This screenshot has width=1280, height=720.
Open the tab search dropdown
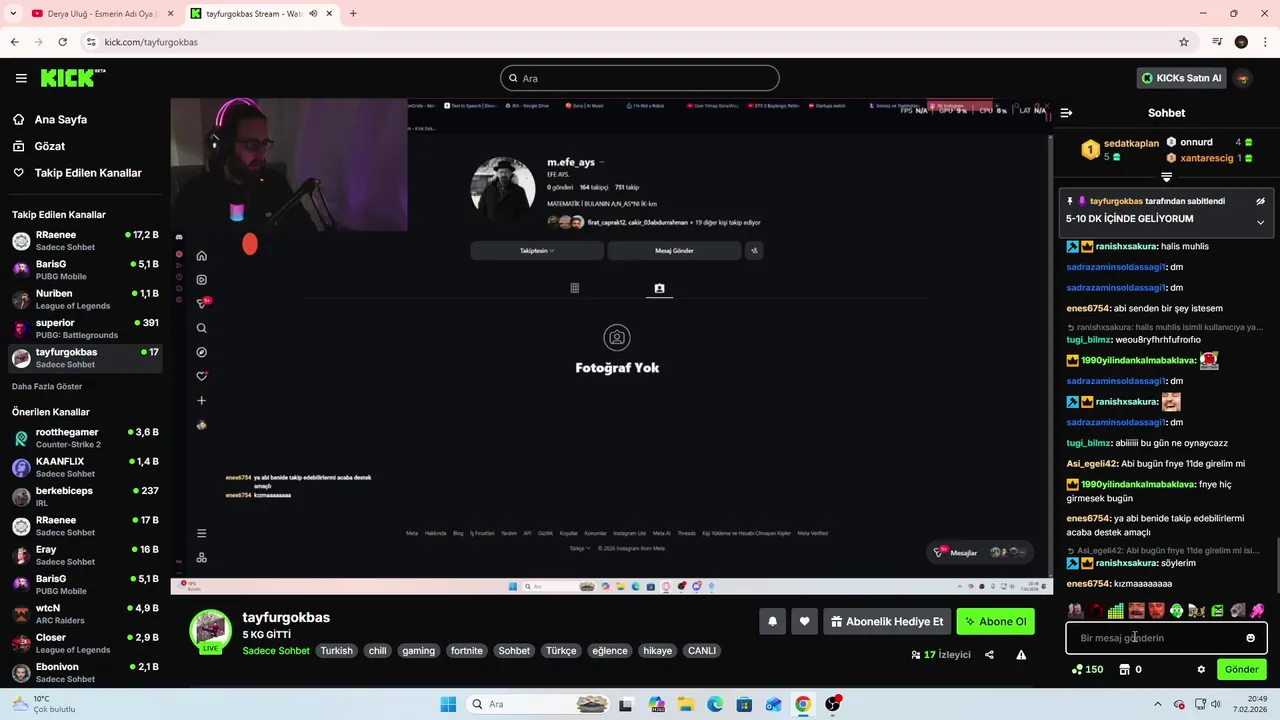tap(13, 14)
